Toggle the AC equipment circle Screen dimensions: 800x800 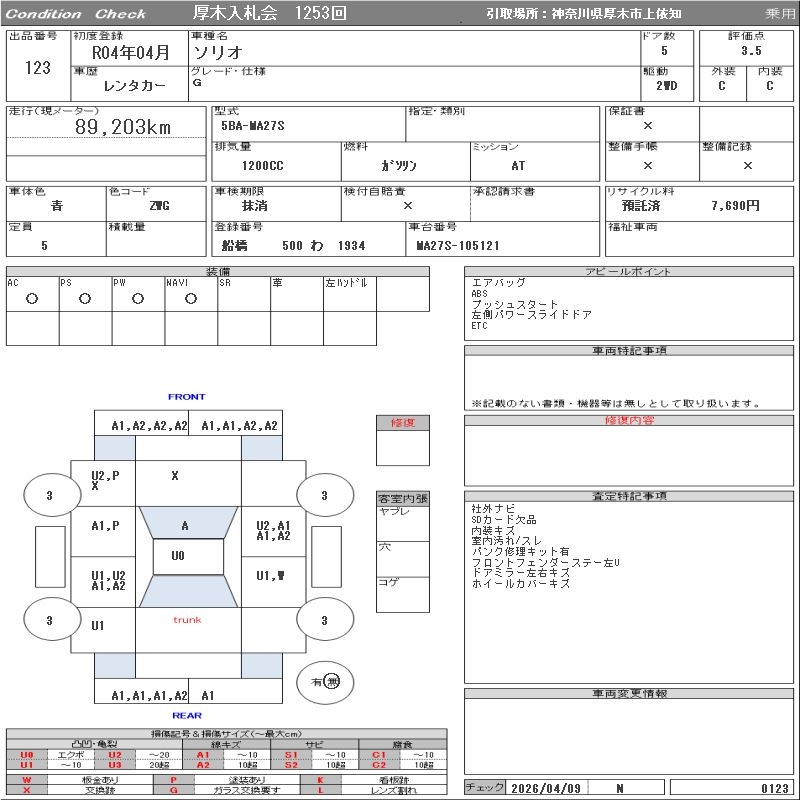(32, 299)
